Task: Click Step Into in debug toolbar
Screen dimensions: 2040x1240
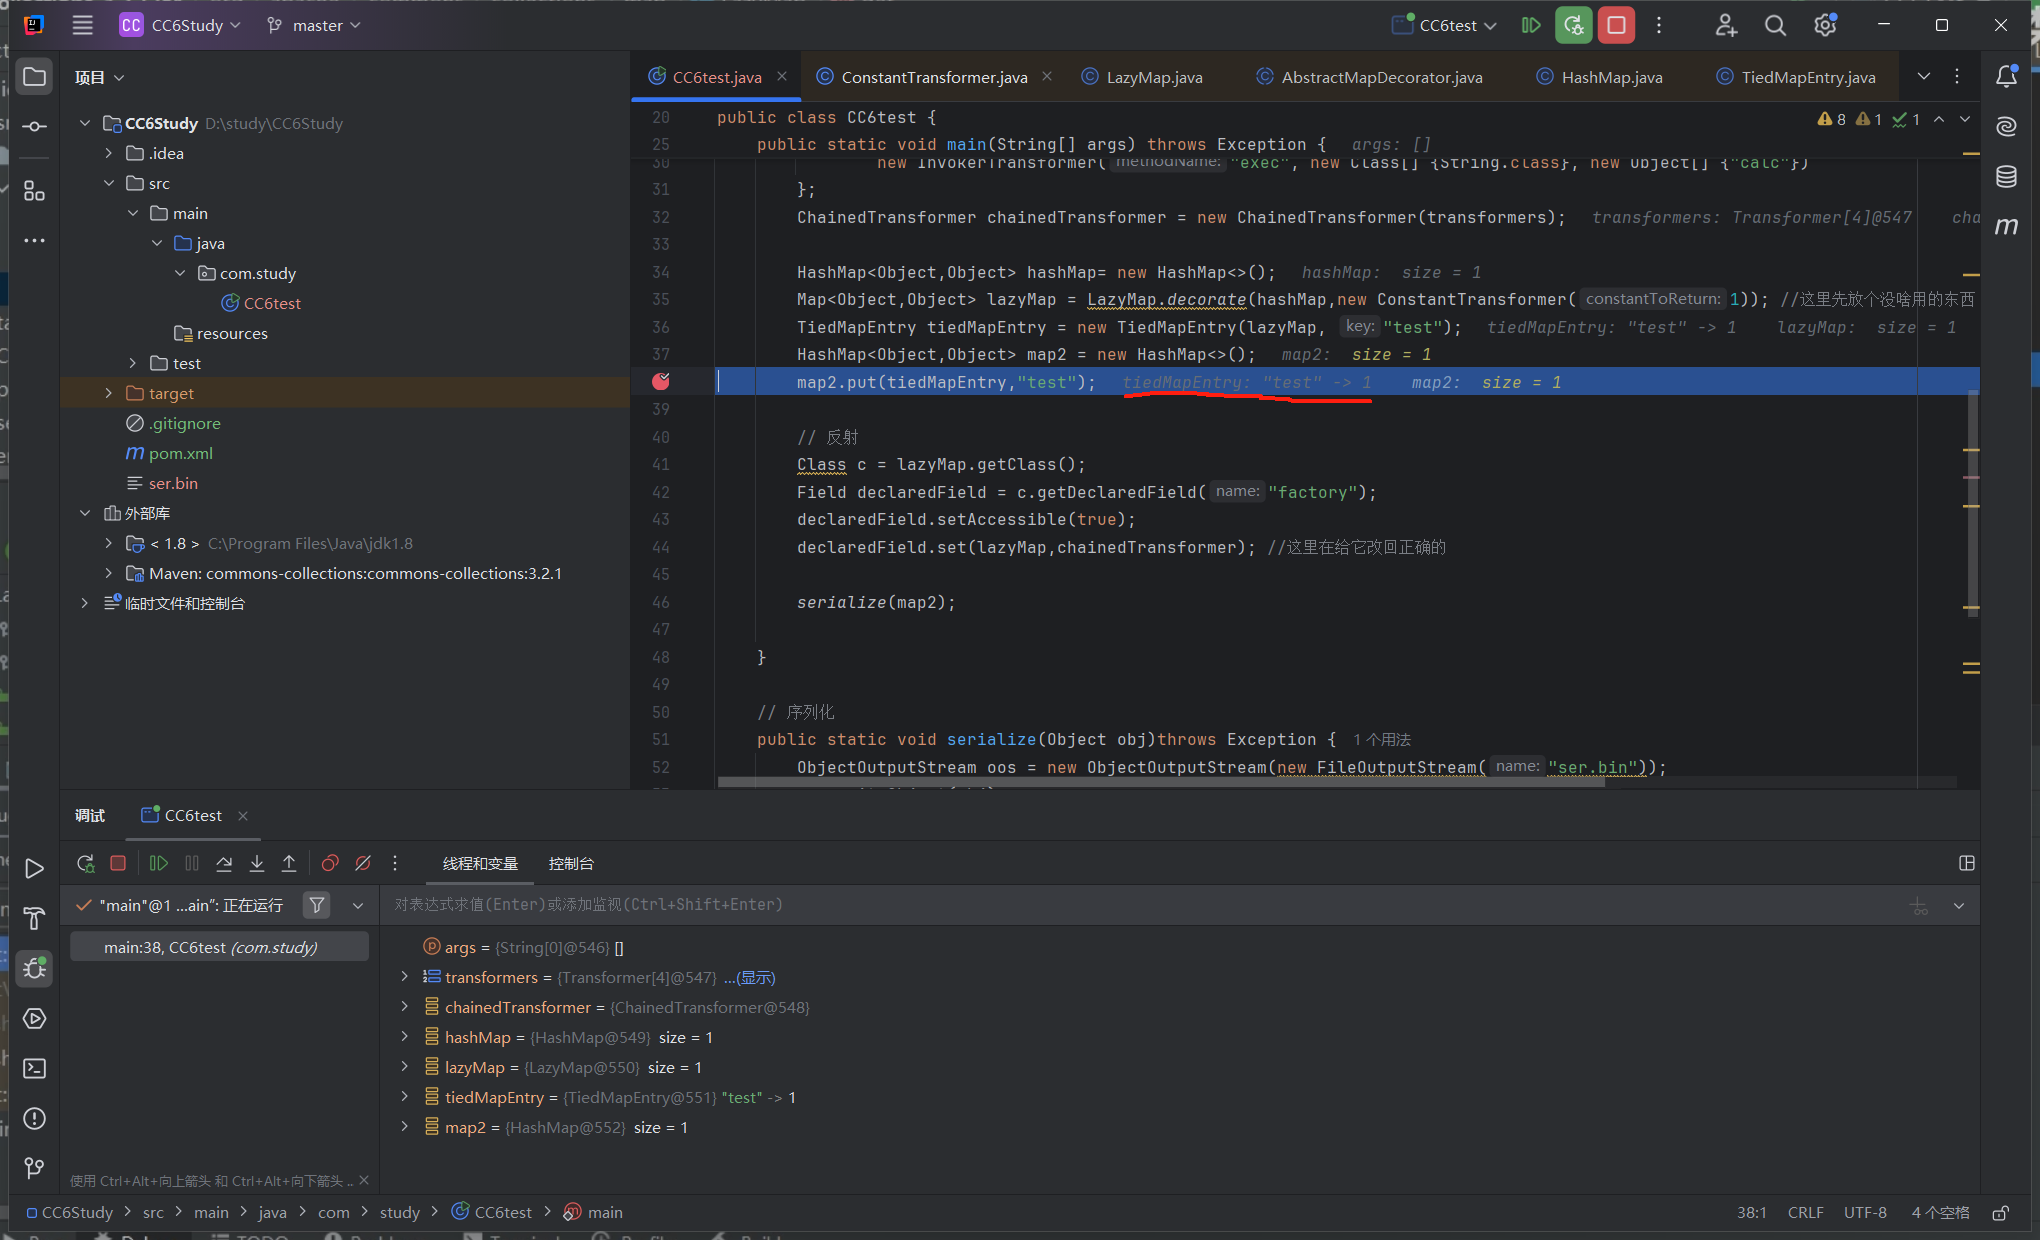Action: tap(257, 863)
